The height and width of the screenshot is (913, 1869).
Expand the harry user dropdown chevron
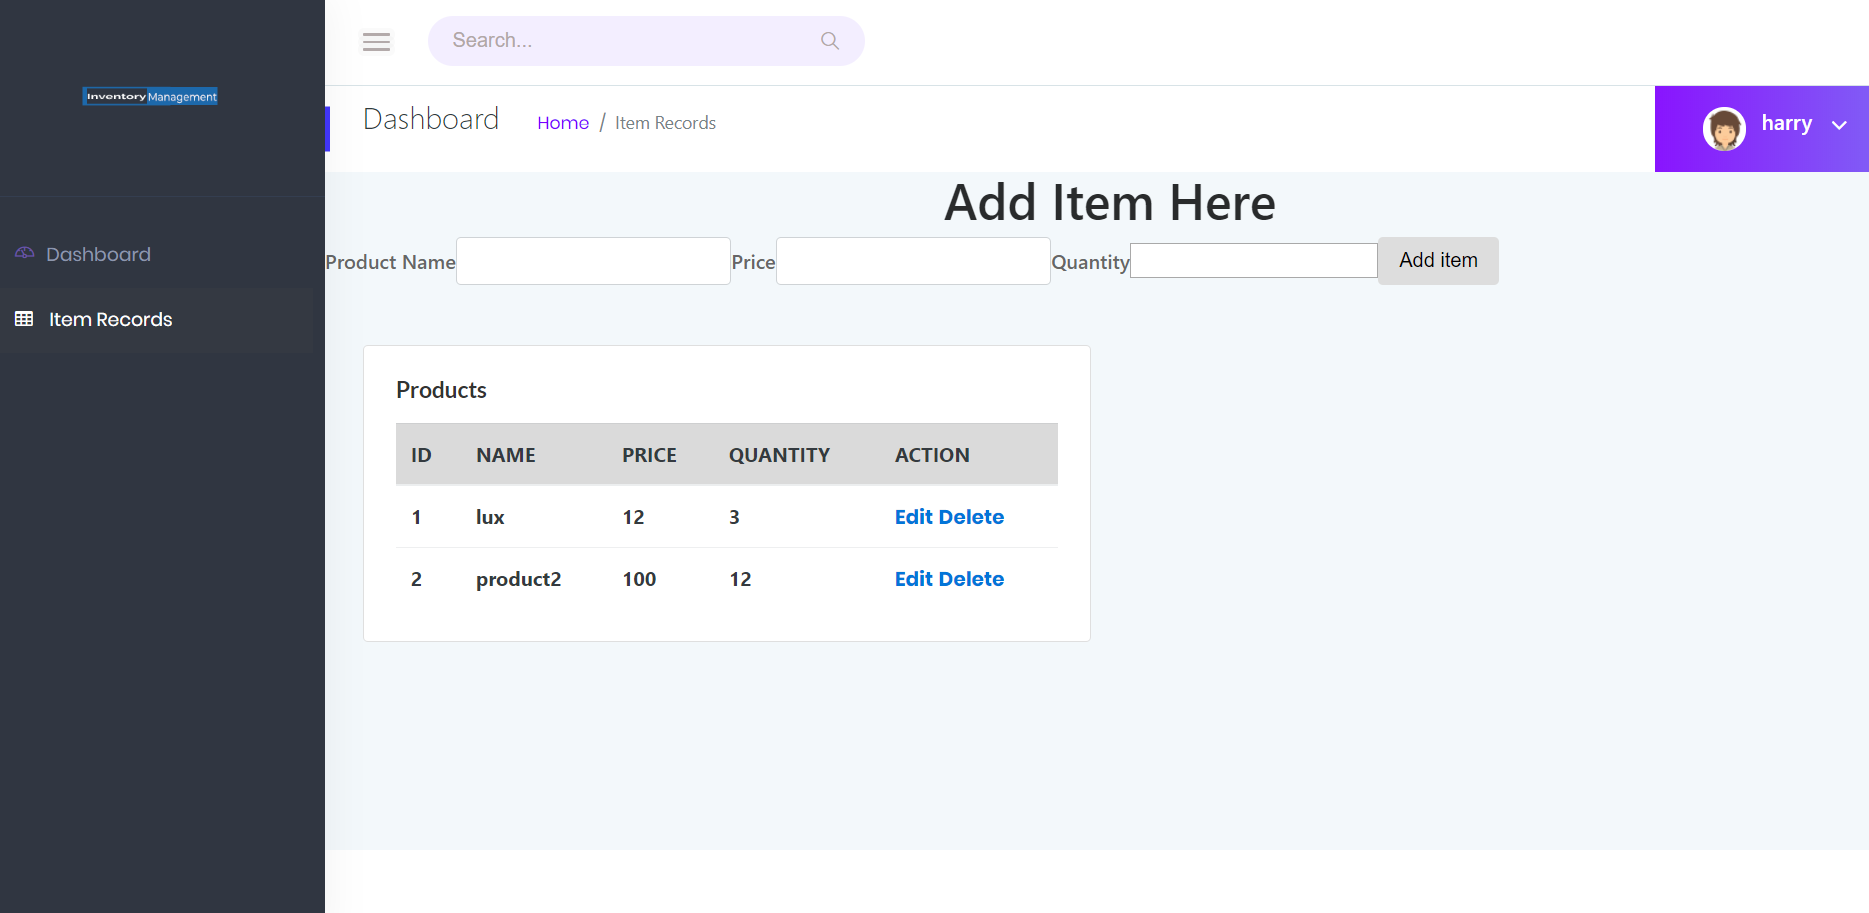pyautogui.click(x=1838, y=125)
